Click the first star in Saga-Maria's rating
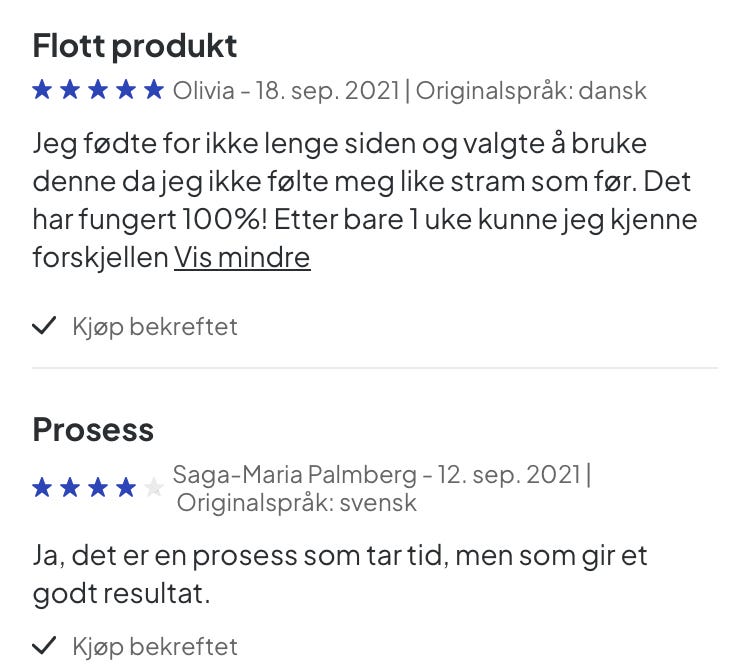The width and height of the screenshot is (750, 669). click(x=43, y=488)
